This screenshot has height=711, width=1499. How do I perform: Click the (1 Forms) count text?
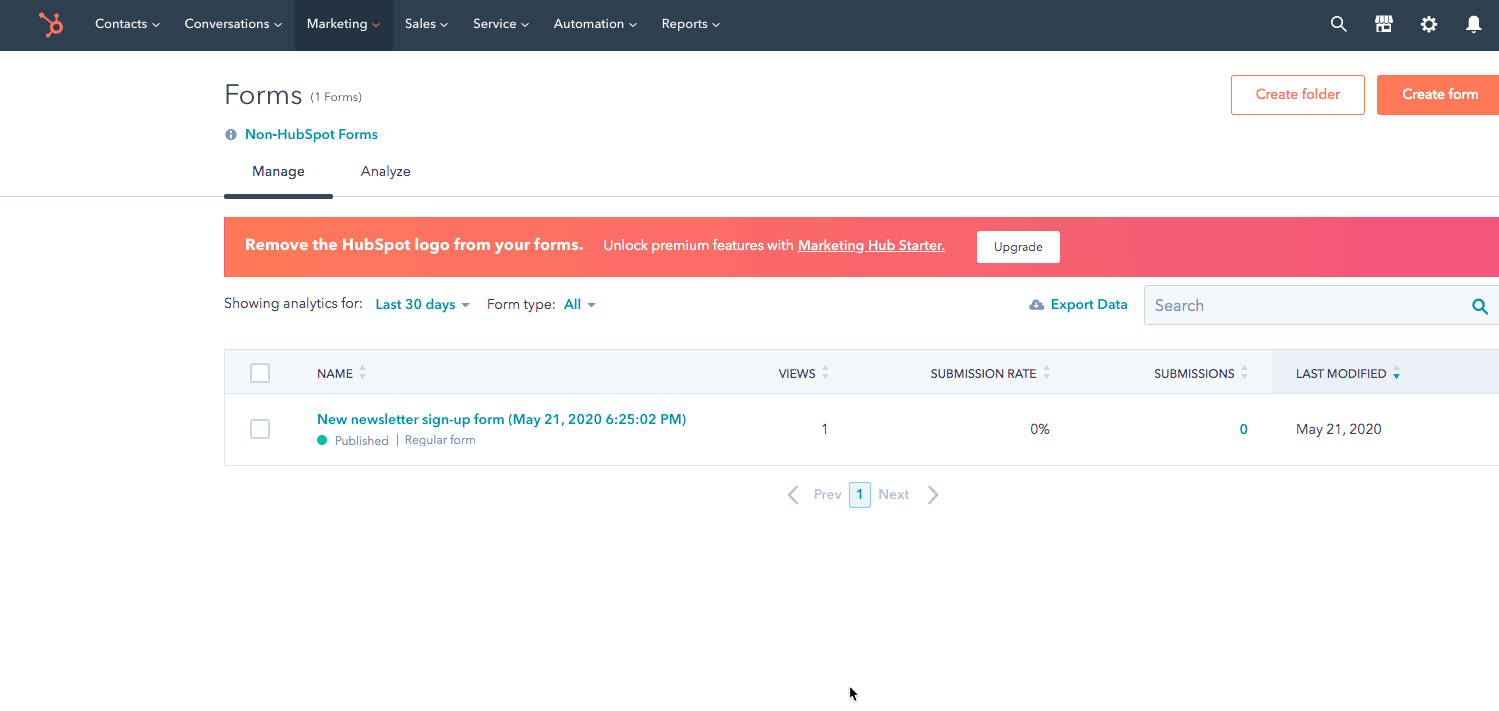tap(336, 98)
